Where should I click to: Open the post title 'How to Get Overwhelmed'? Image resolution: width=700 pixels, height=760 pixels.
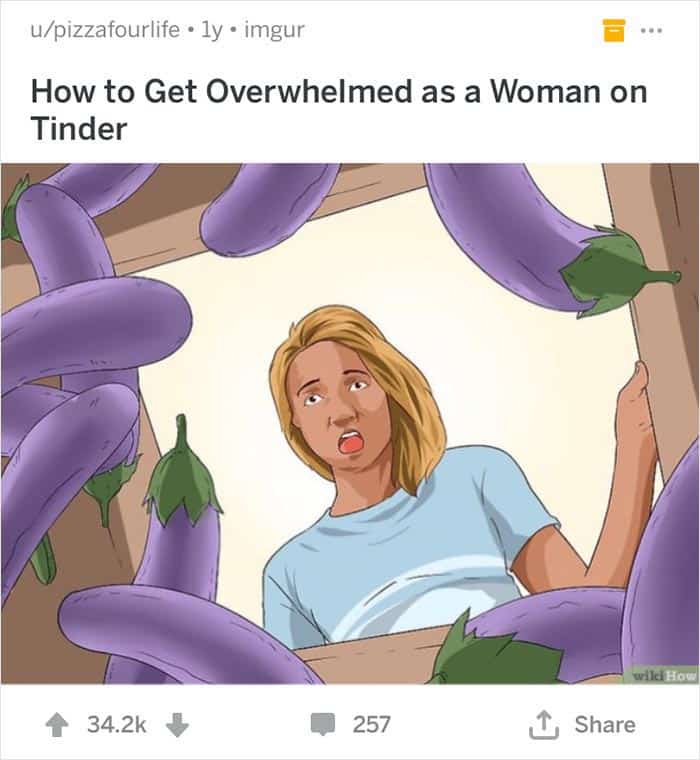[339, 110]
